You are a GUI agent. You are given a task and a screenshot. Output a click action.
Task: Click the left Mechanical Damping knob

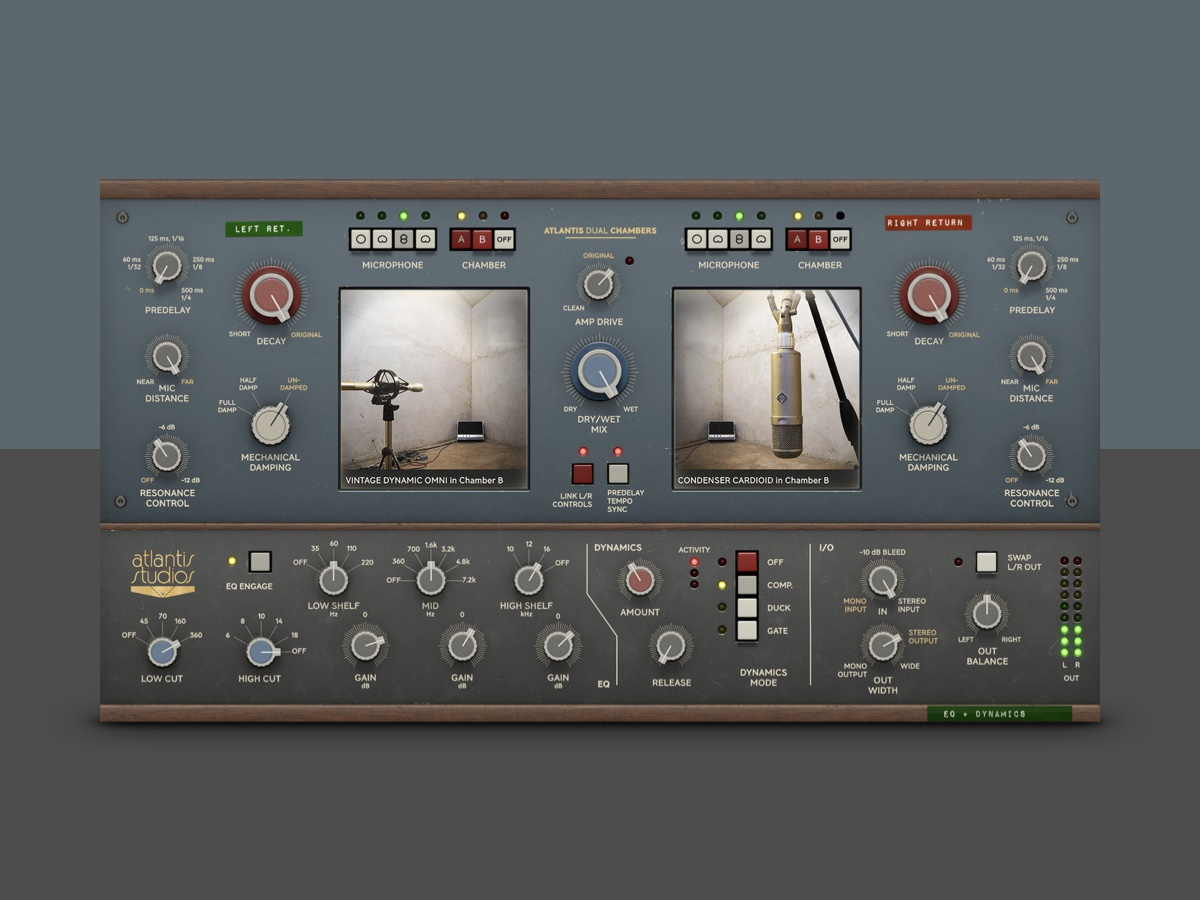tap(270, 424)
